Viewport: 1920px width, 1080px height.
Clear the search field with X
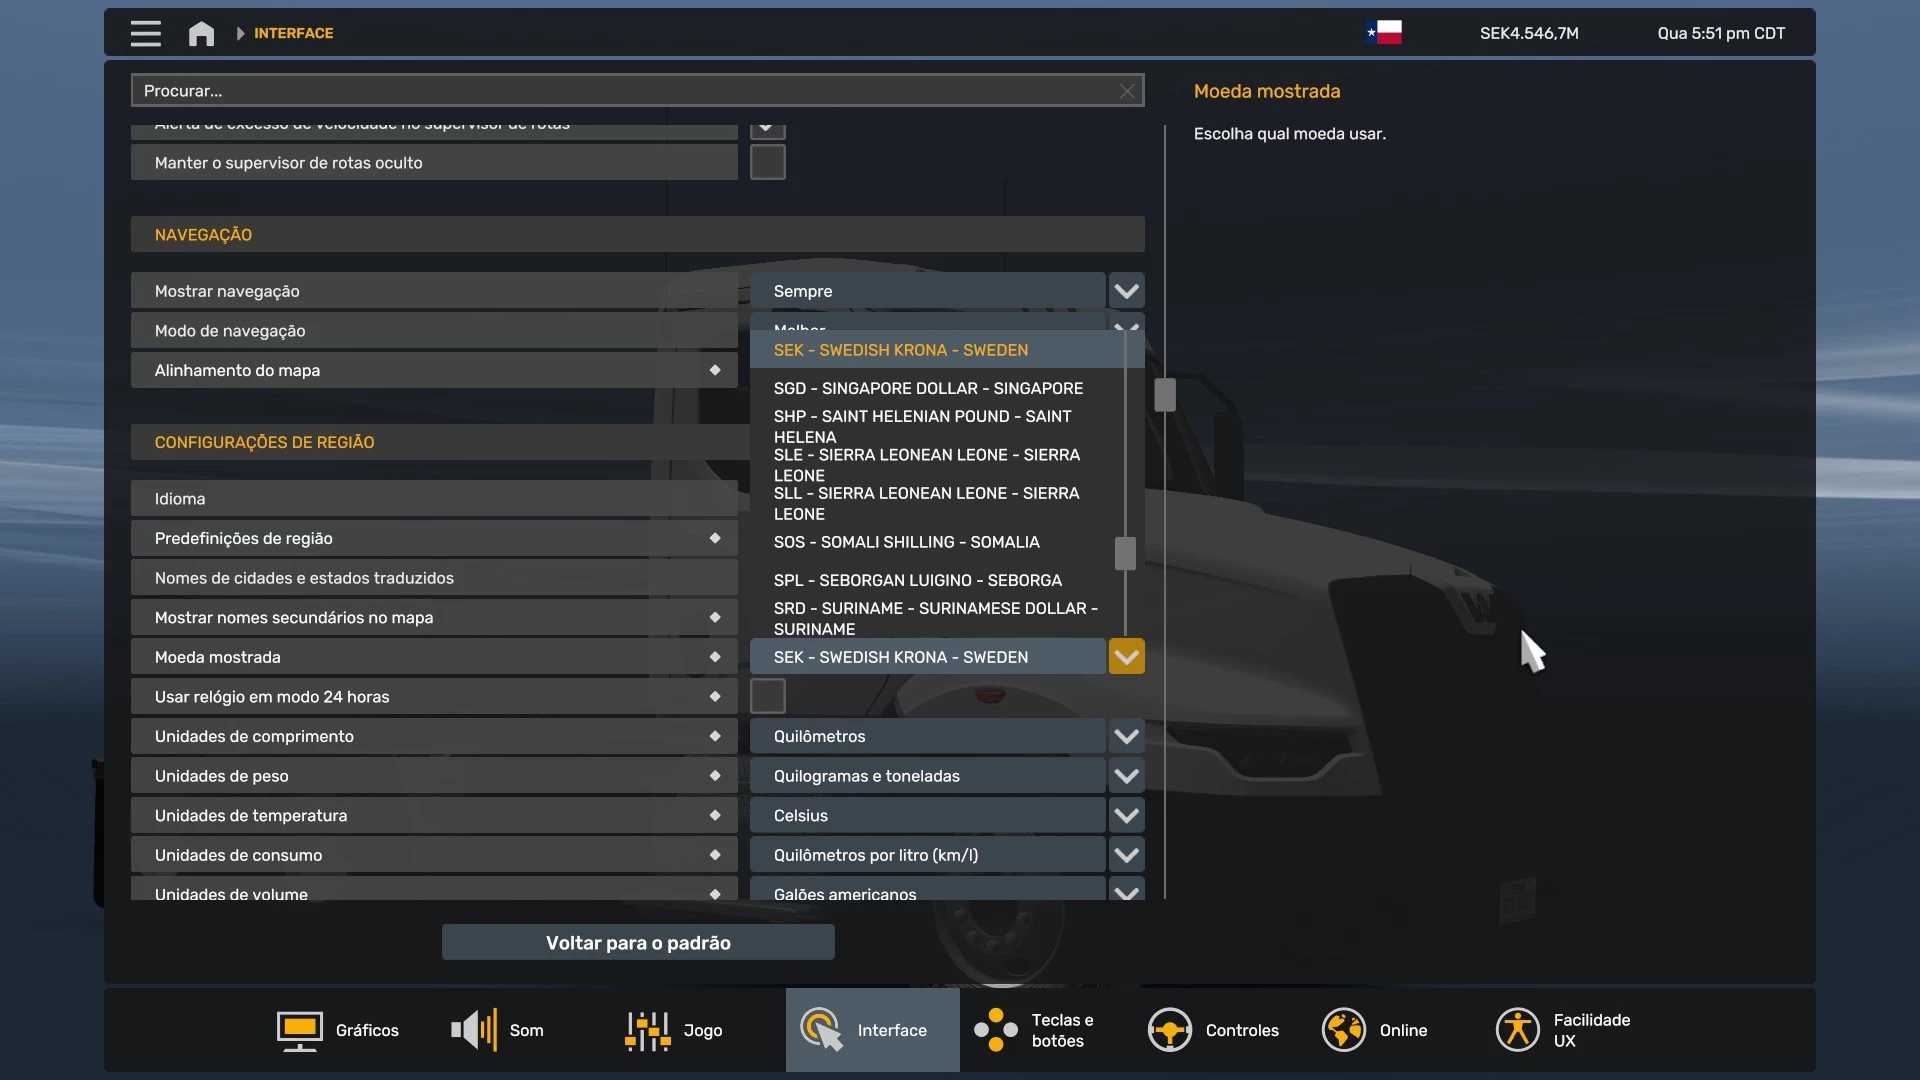(x=1127, y=91)
